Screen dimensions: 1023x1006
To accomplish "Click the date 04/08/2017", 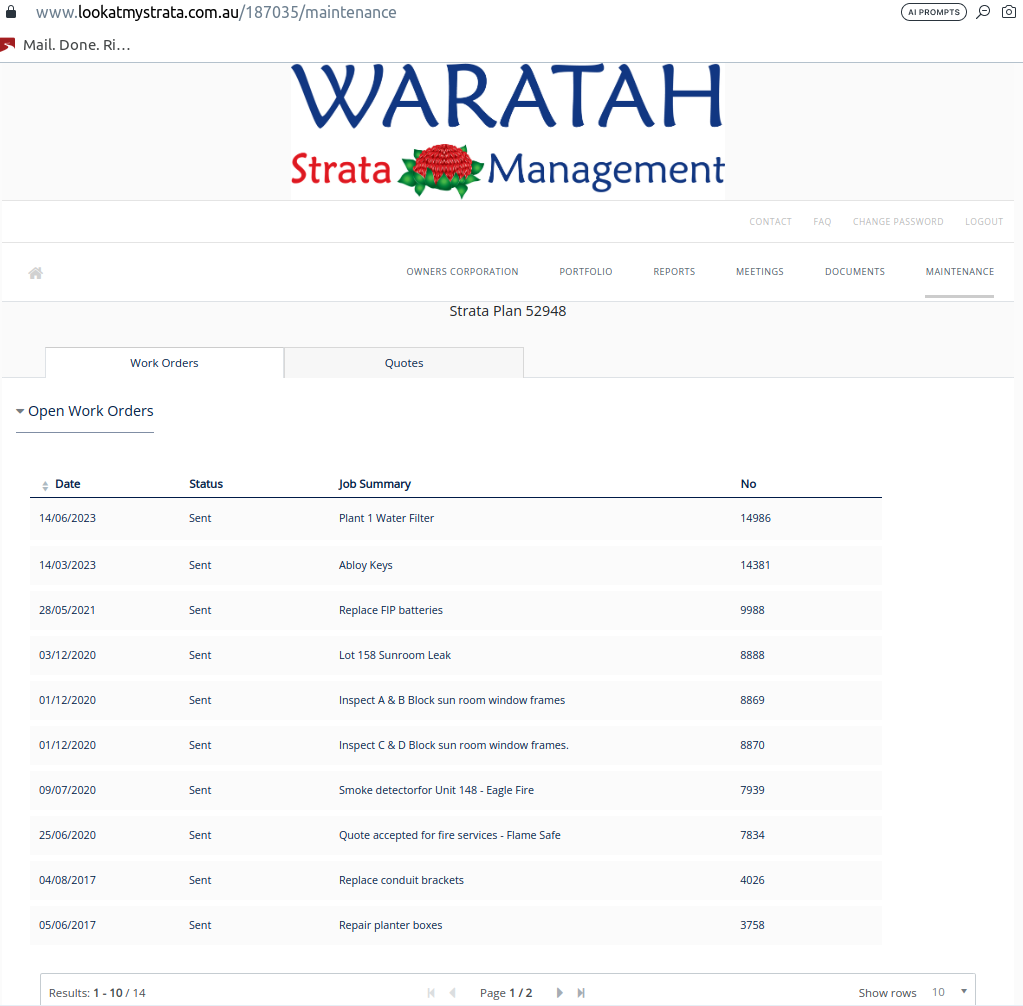I will (67, 880).
